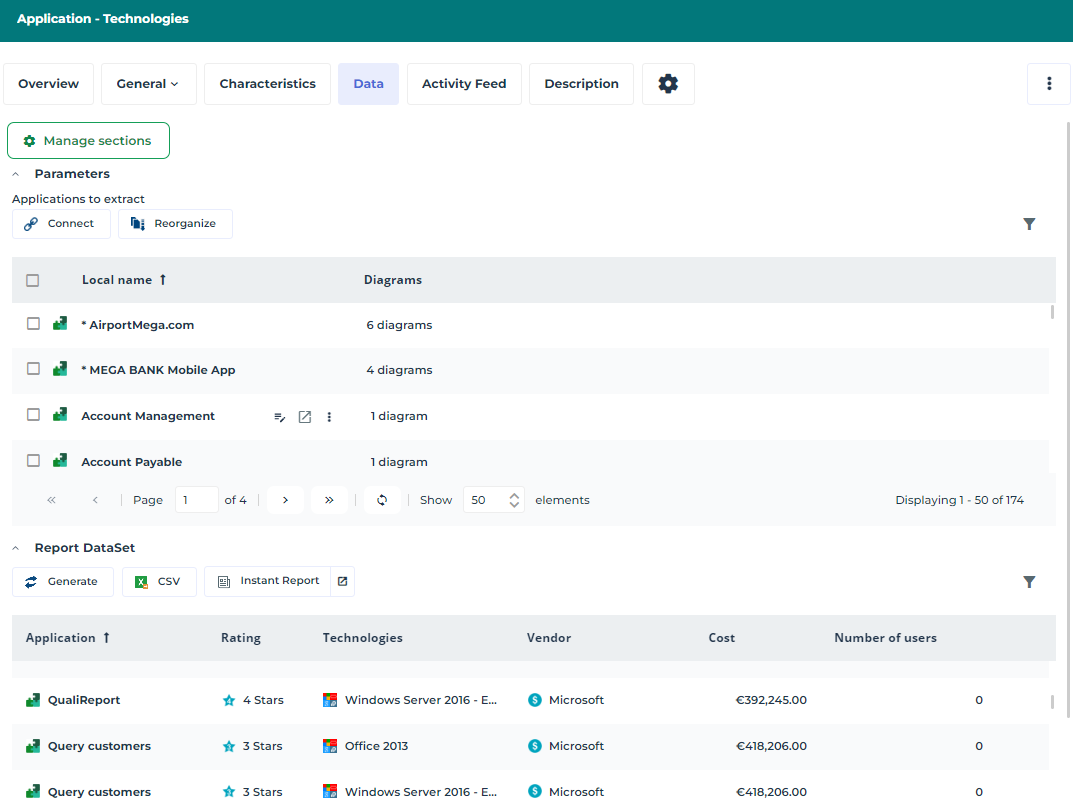
Task: Click the page number input field
Action: [196, 500]
